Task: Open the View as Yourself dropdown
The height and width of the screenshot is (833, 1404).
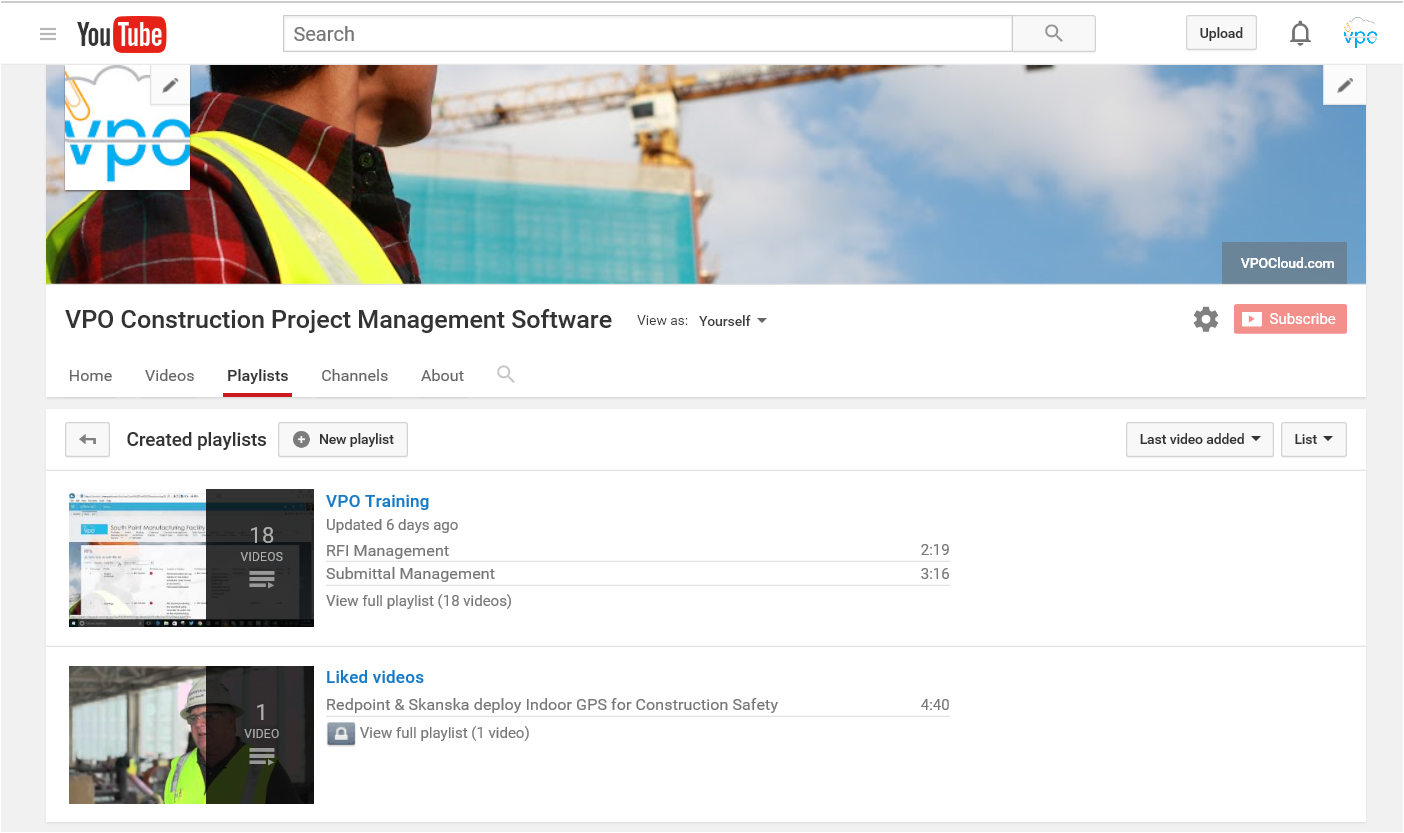Action: coord(732,320)
